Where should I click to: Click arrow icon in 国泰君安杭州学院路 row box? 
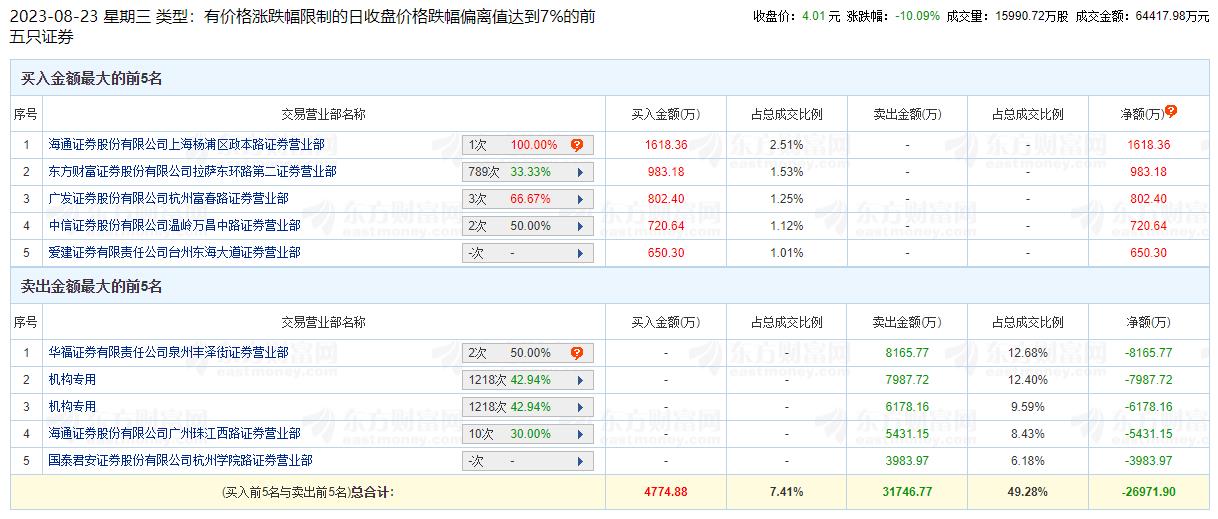(579, 461)
